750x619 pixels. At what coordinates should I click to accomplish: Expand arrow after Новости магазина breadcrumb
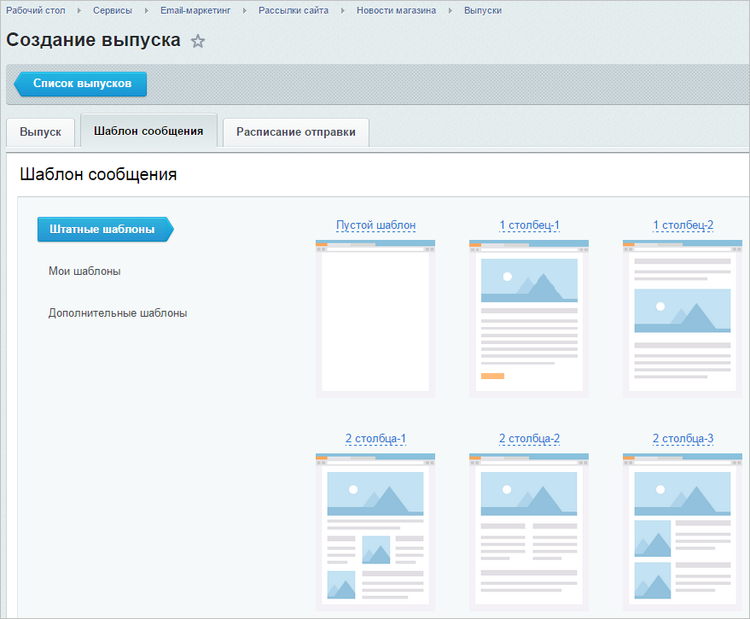point(450,11)
